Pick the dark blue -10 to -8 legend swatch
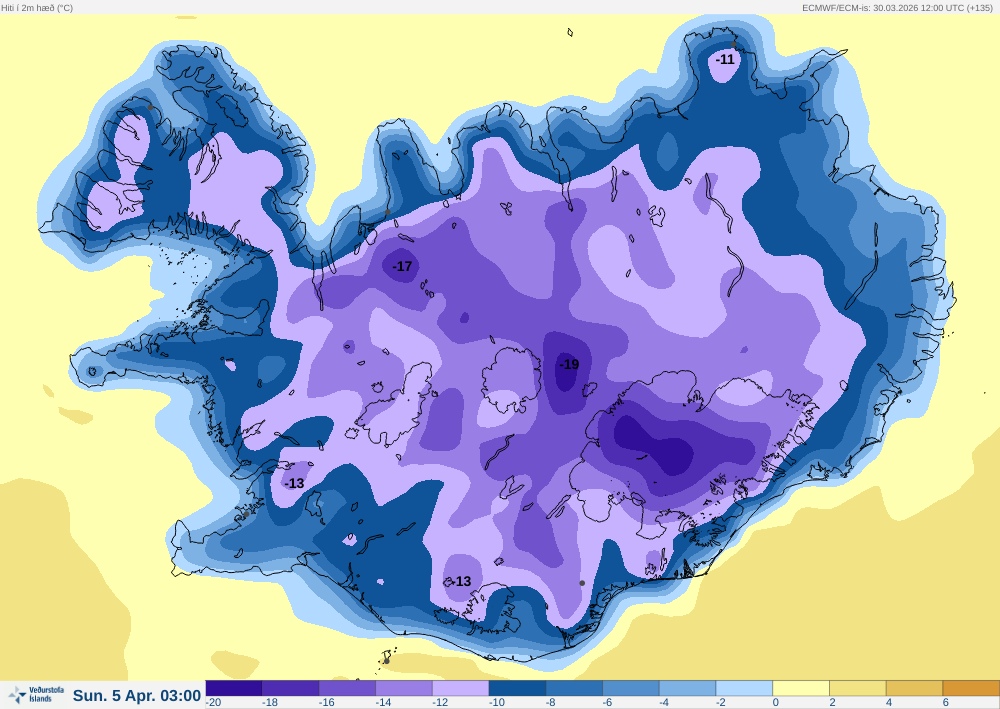Screen dimensions: 1000x709 [517, 689]
